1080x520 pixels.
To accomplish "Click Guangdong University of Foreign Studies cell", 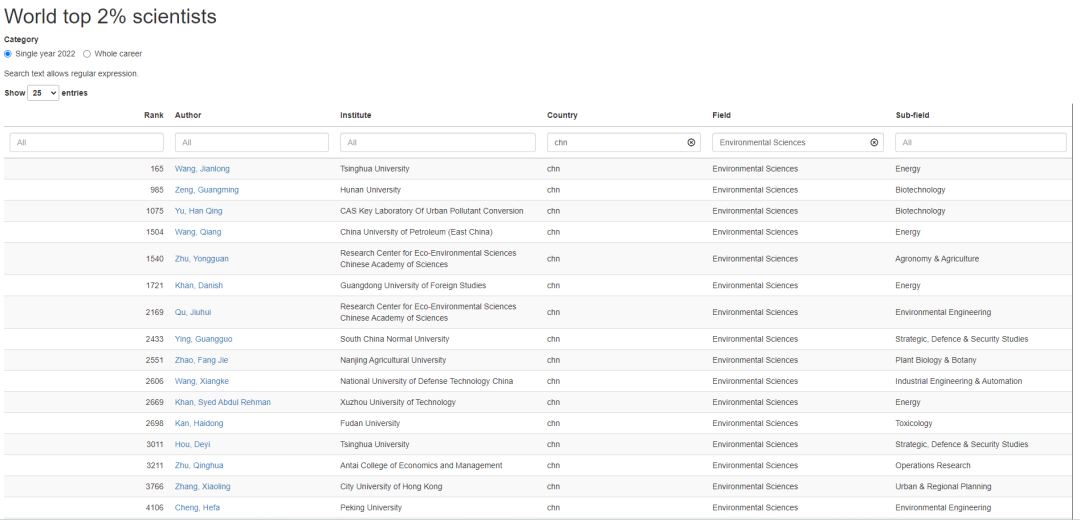I will click(413, 286).
